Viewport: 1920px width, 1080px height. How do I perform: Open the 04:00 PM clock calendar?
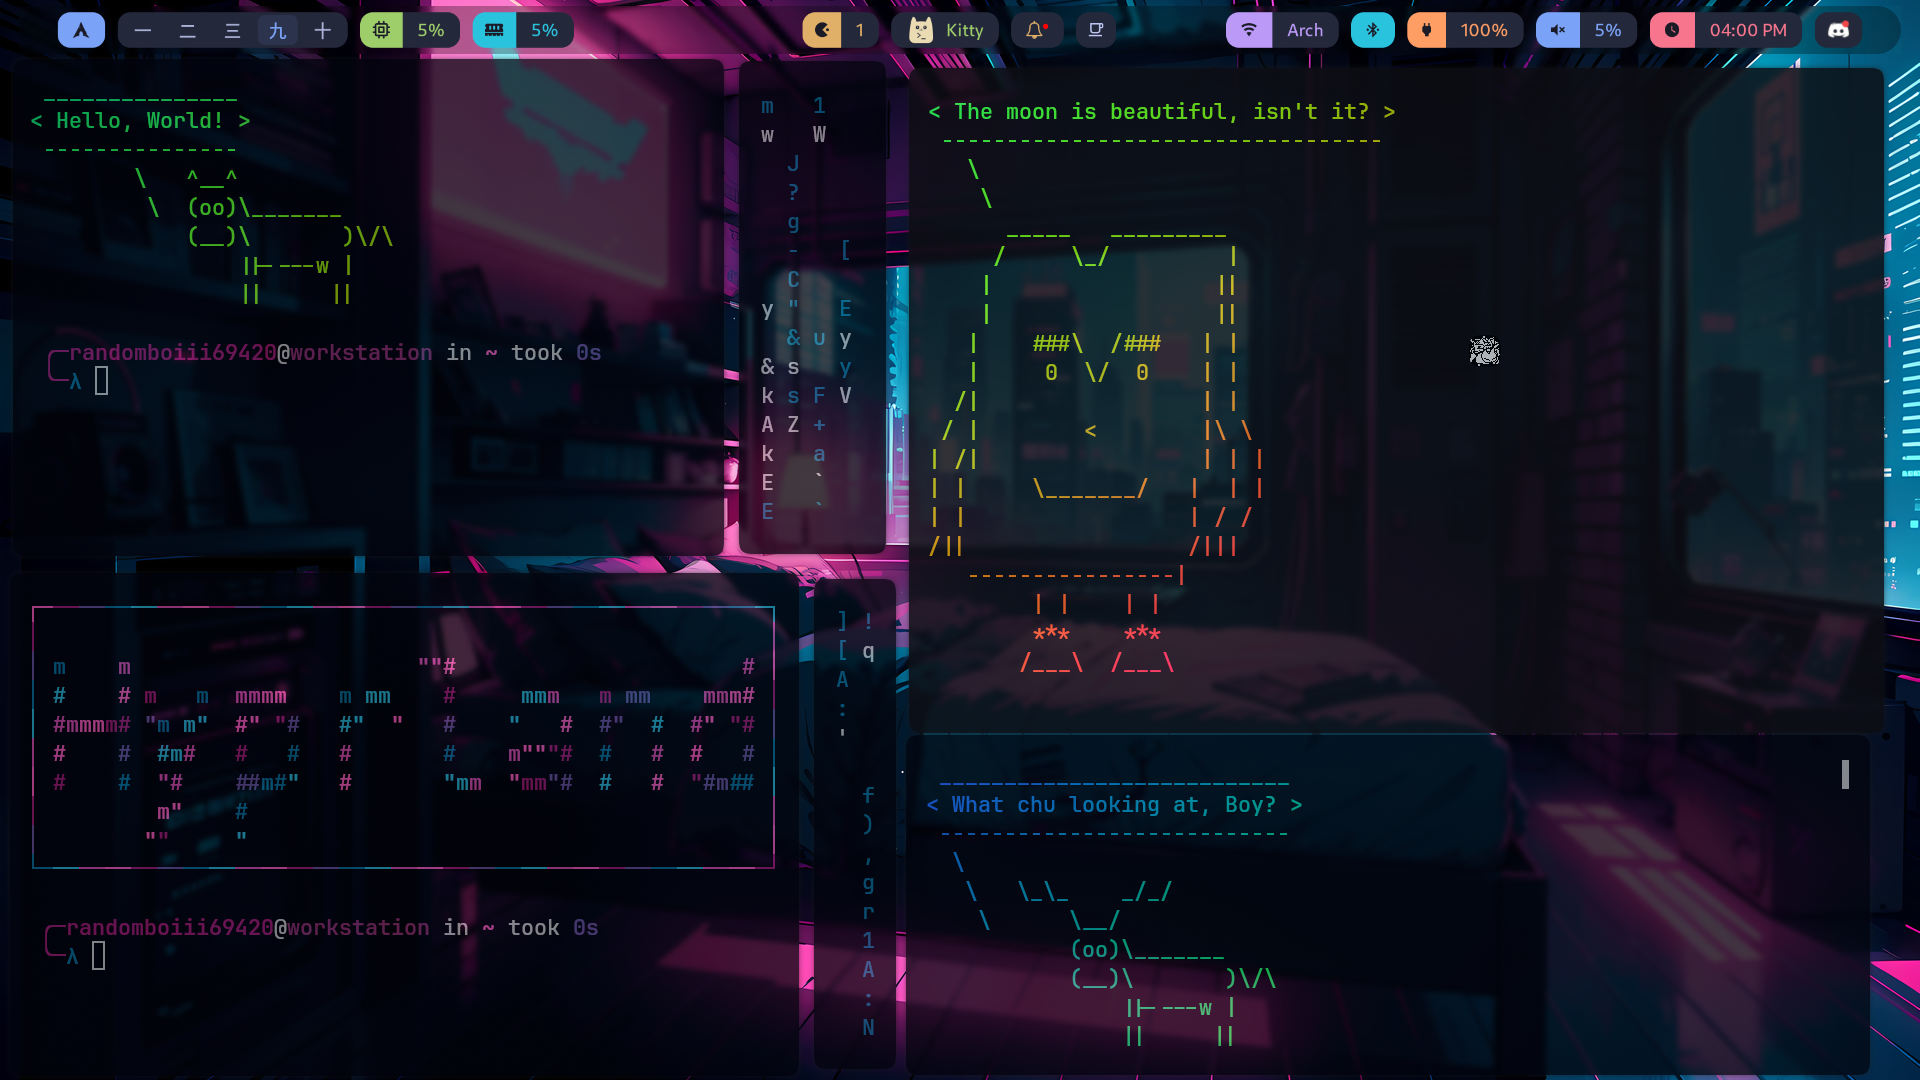tap(1747, 30)
